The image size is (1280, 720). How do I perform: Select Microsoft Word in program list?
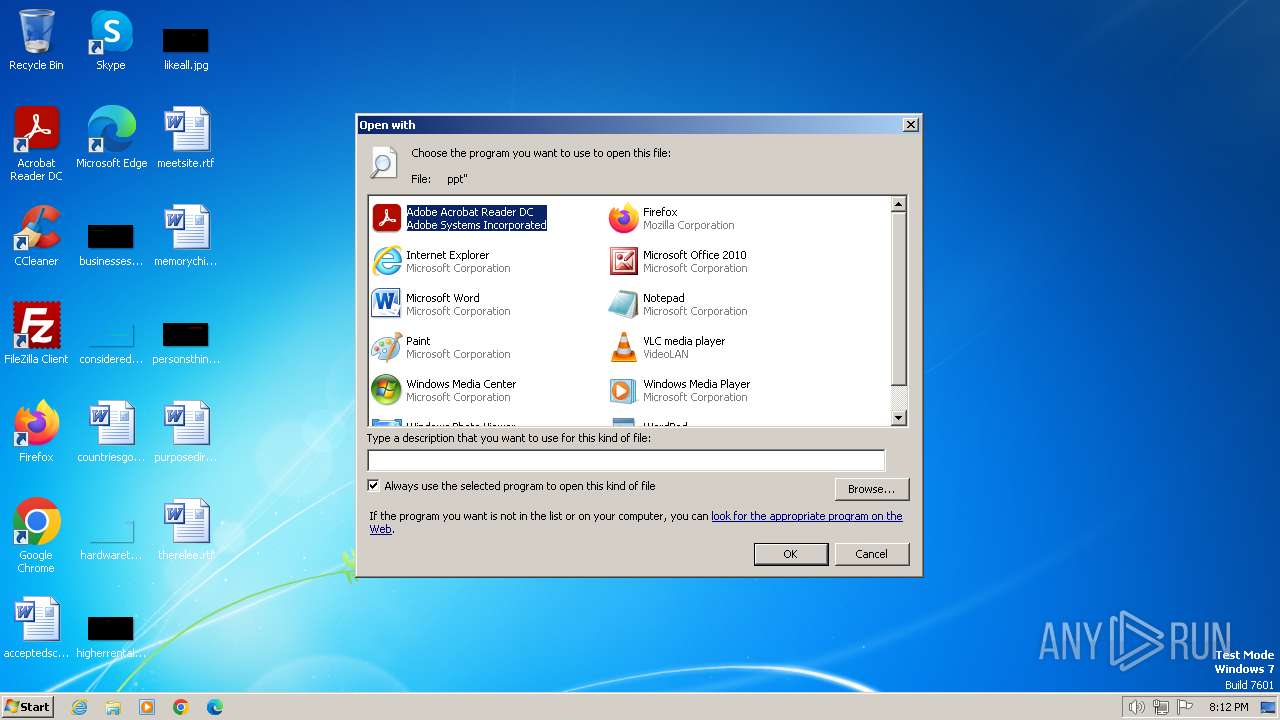click(442, 304)
